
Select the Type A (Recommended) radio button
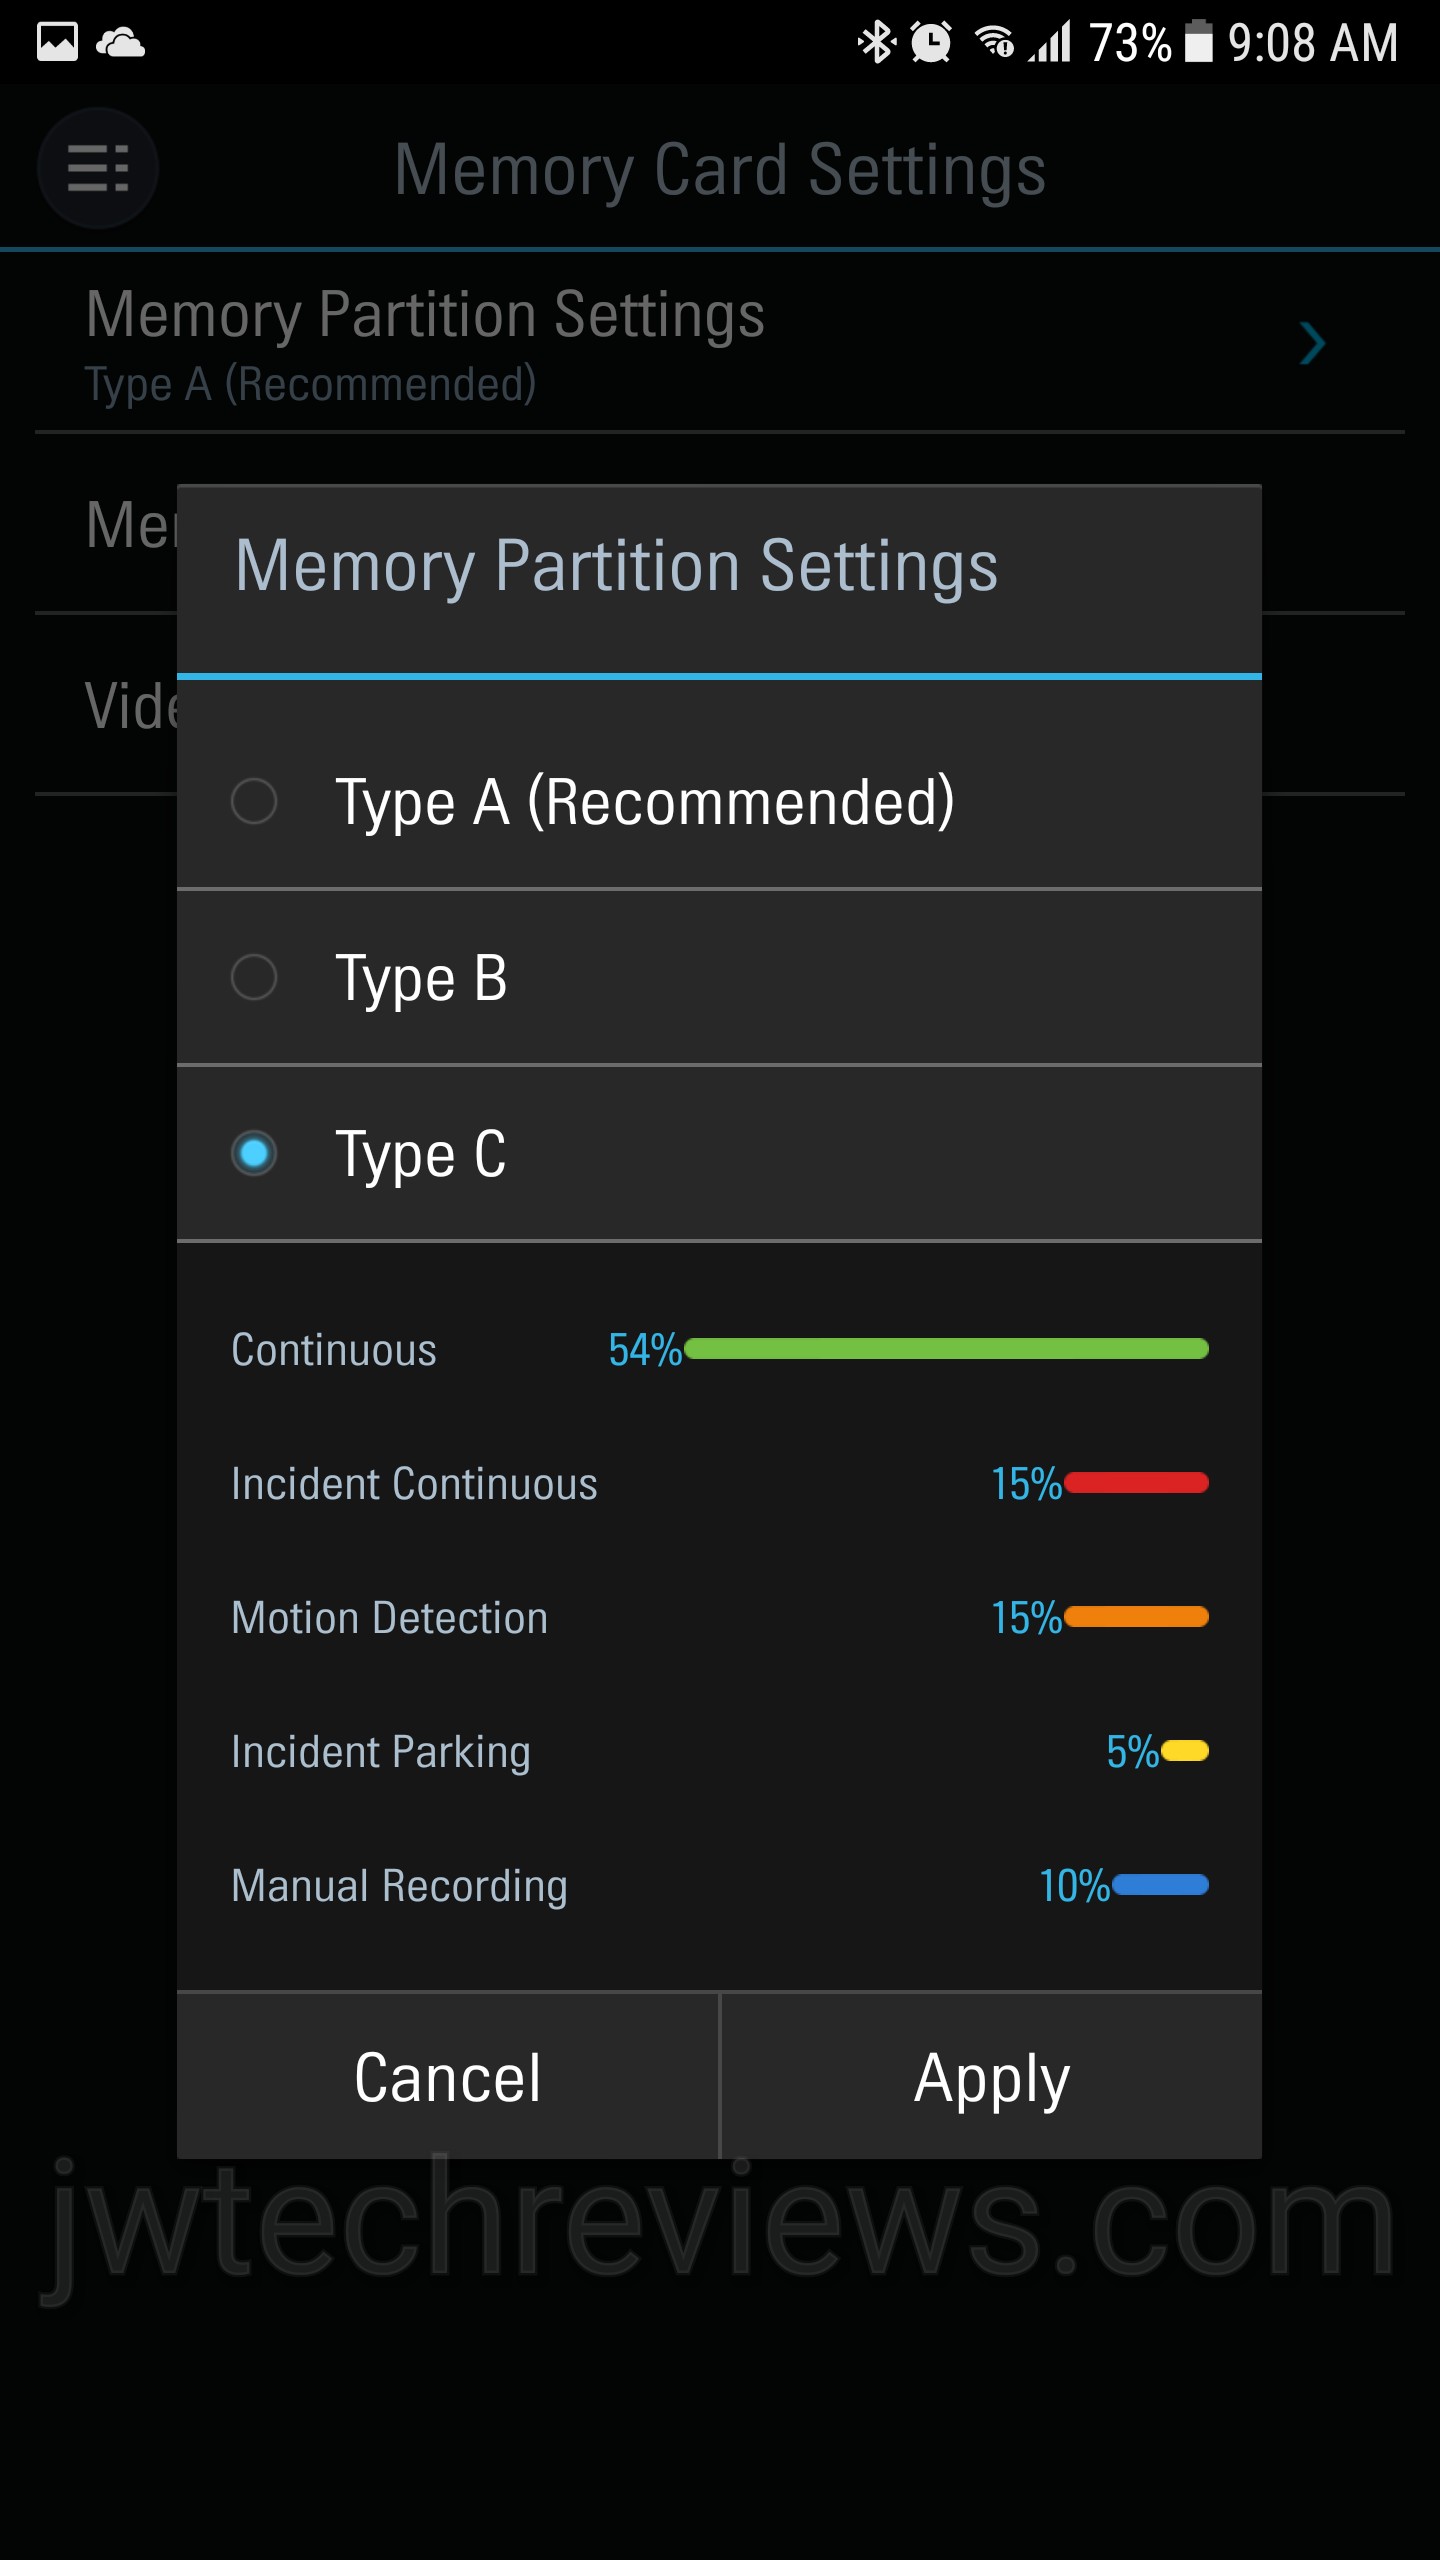point(254,801)
